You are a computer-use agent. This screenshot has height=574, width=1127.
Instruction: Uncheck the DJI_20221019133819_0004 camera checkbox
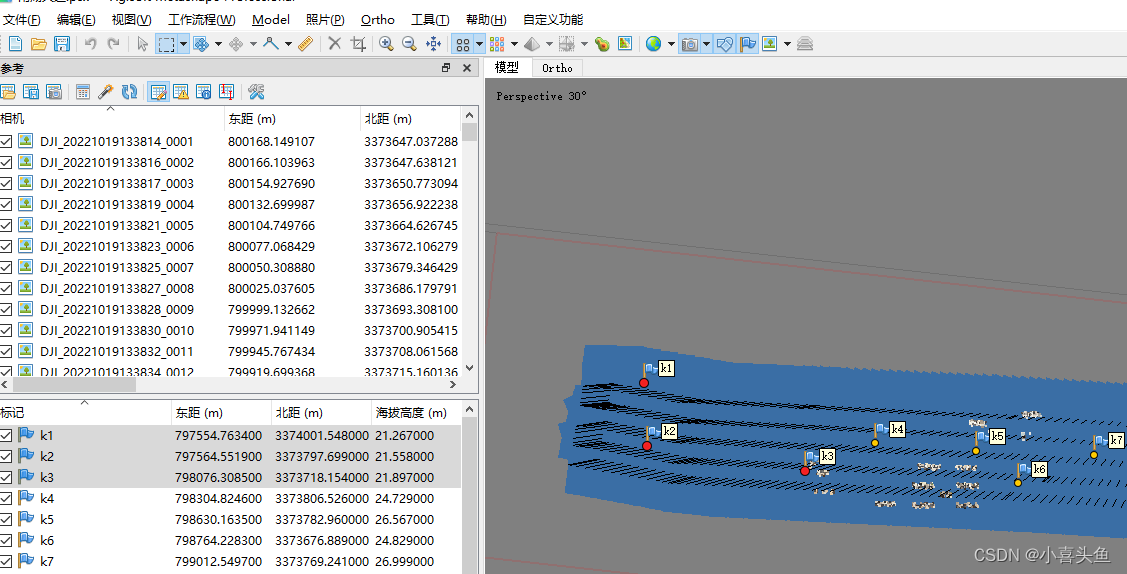[x=6, y=205]
